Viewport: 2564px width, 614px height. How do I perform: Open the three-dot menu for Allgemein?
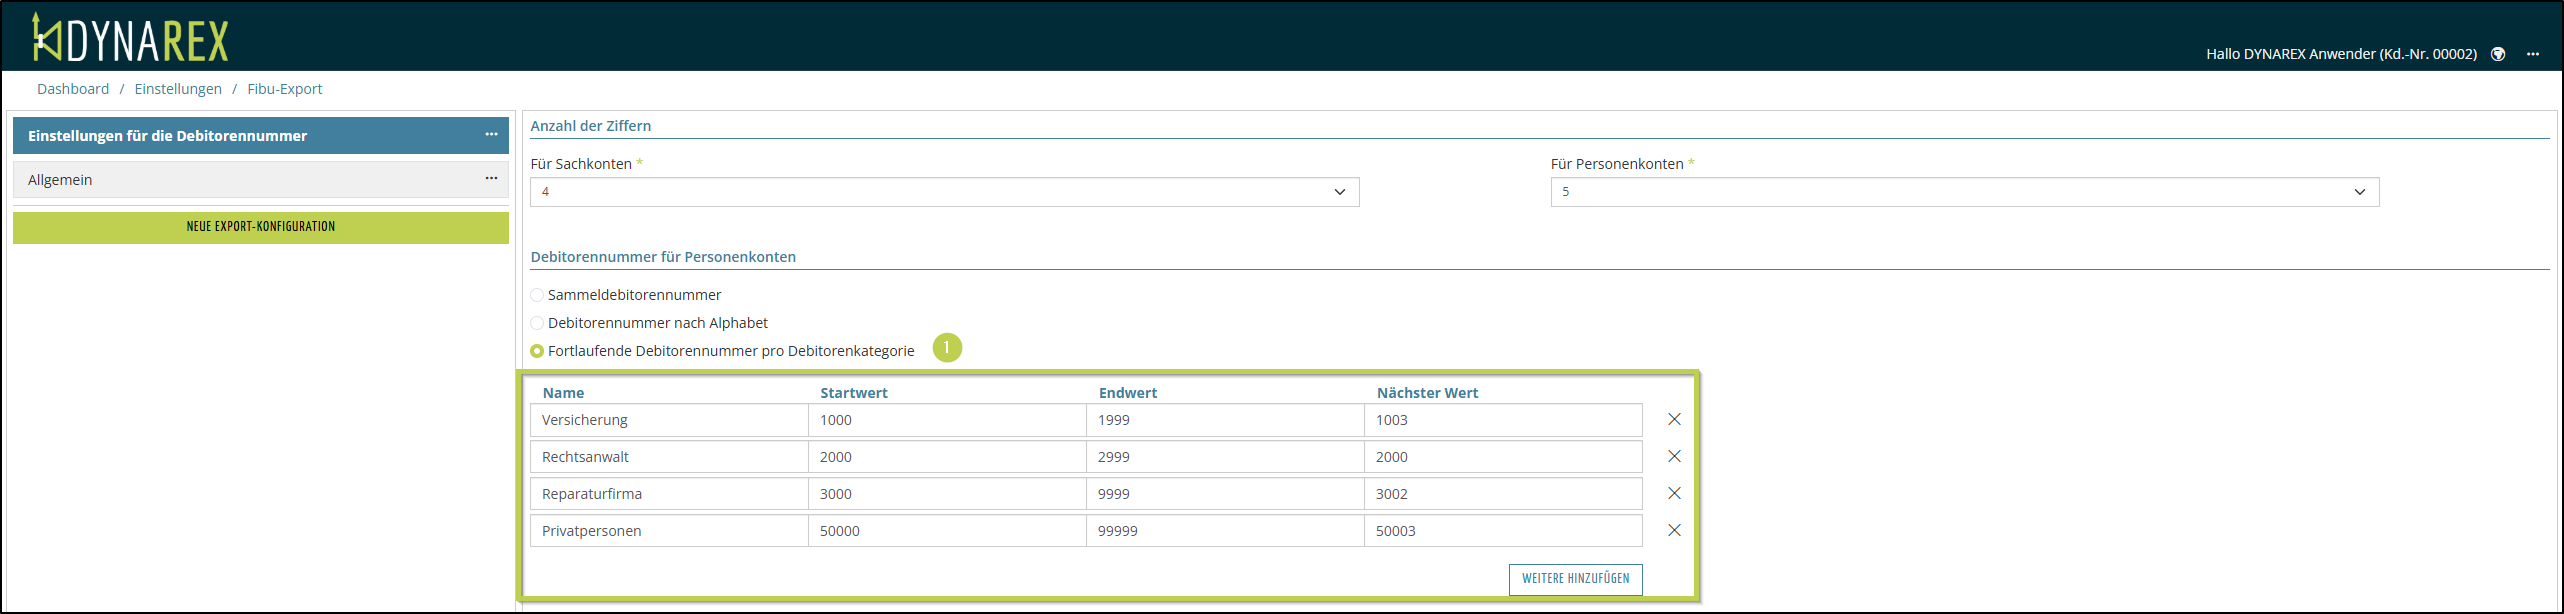click(x=491, y=179)
